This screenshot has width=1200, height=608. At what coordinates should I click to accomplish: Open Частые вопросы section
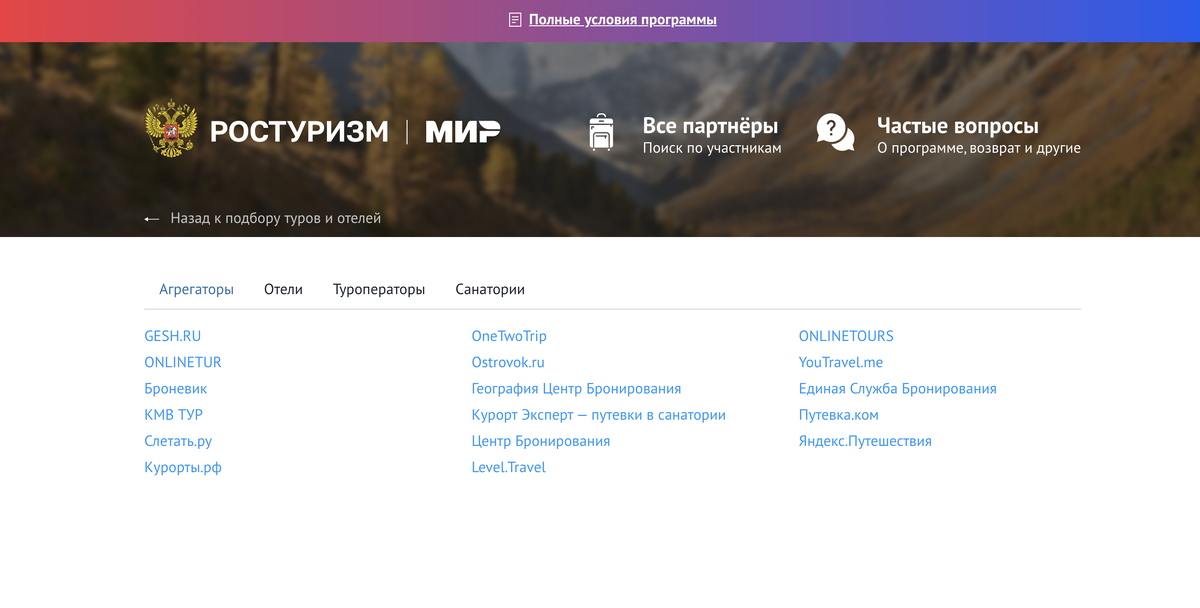tap(958, 126)
